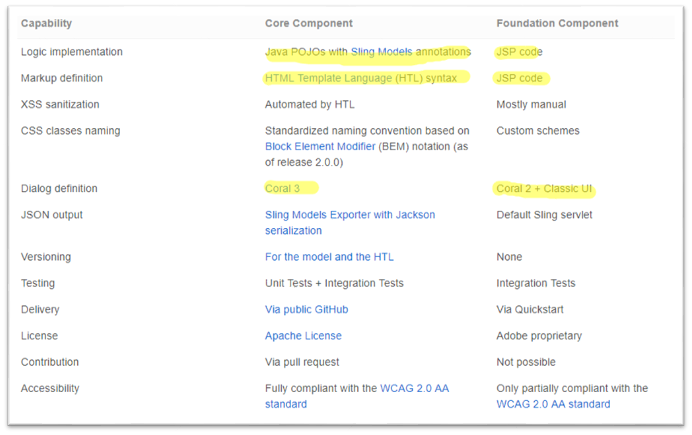This screenshot has height=435, width=692.
Task: Open the Apache License link
Action: pos(303,336)
